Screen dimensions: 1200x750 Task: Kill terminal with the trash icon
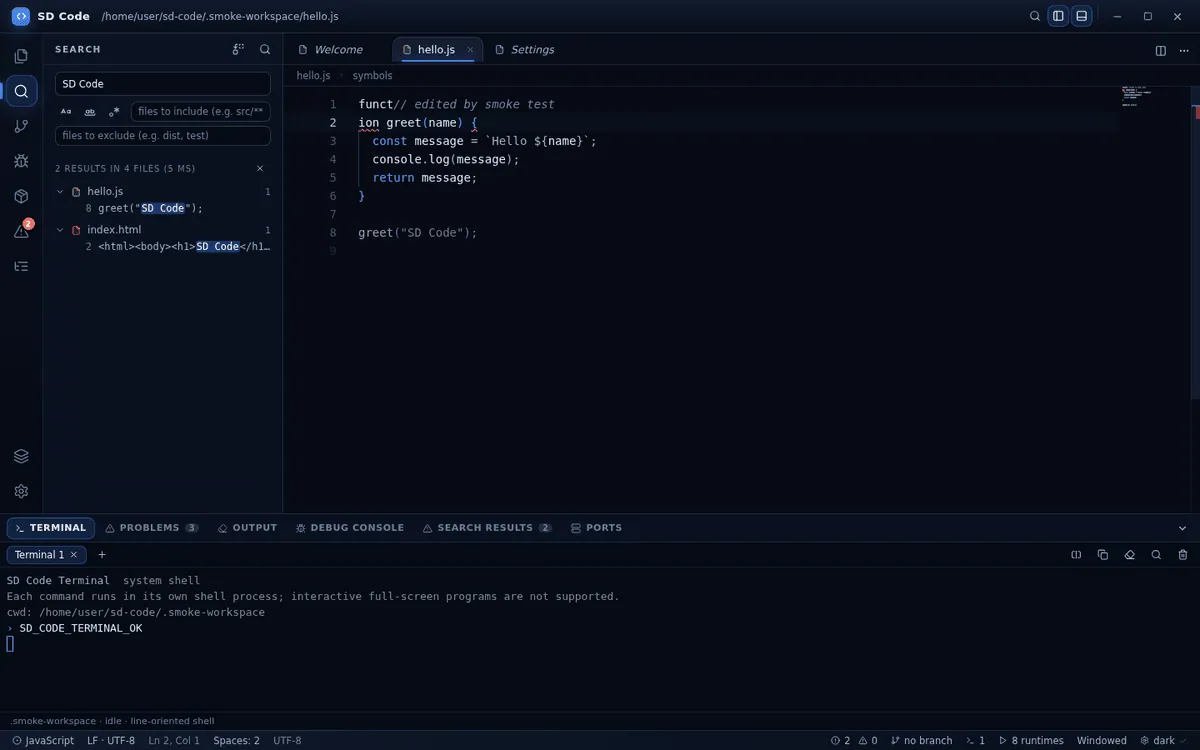tap(1183, 555)
